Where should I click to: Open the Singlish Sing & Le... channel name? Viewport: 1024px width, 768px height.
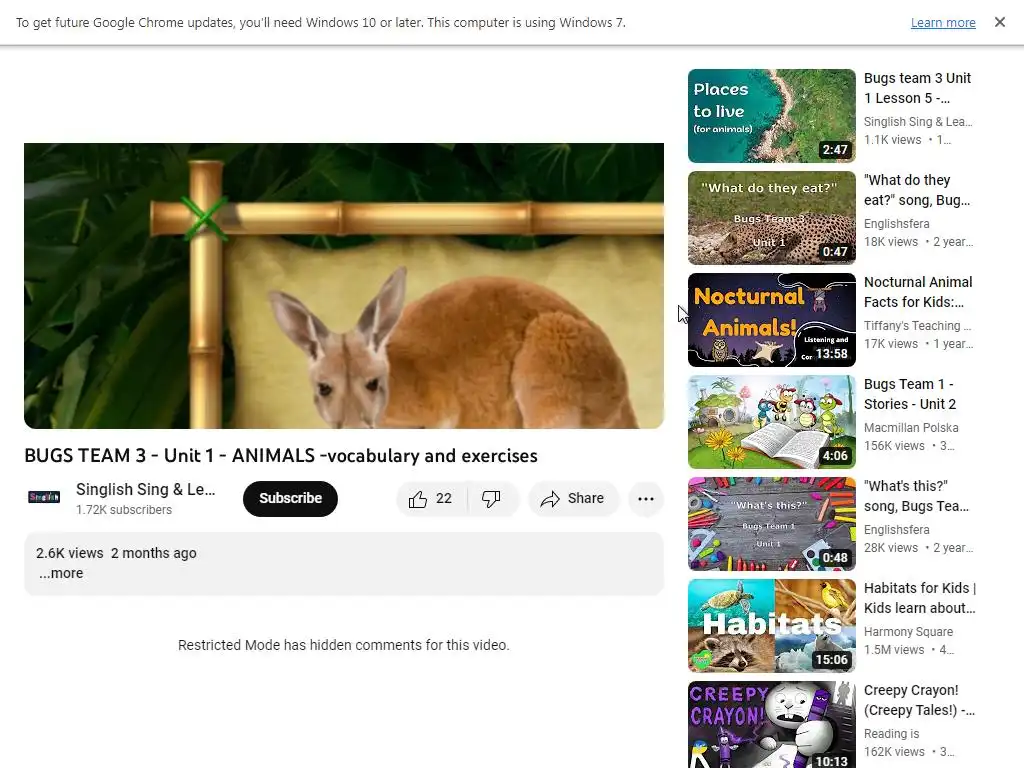[146, 489]
